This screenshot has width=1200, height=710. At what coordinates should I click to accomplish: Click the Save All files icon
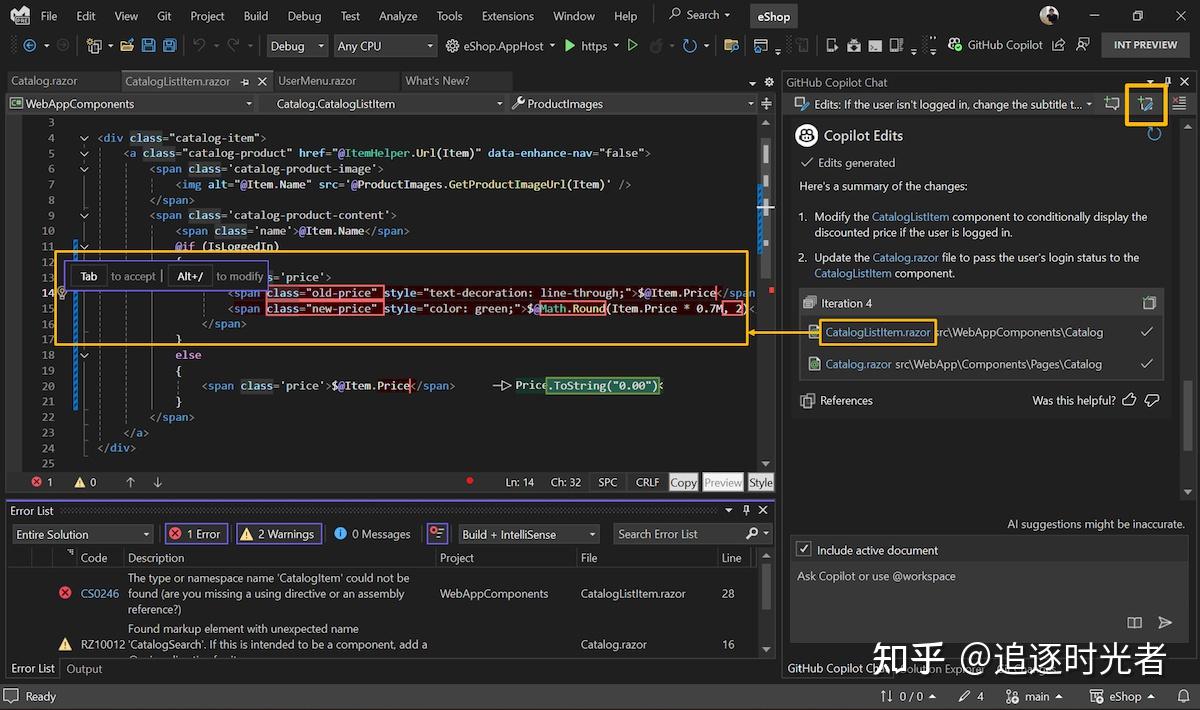click(168, 44)
